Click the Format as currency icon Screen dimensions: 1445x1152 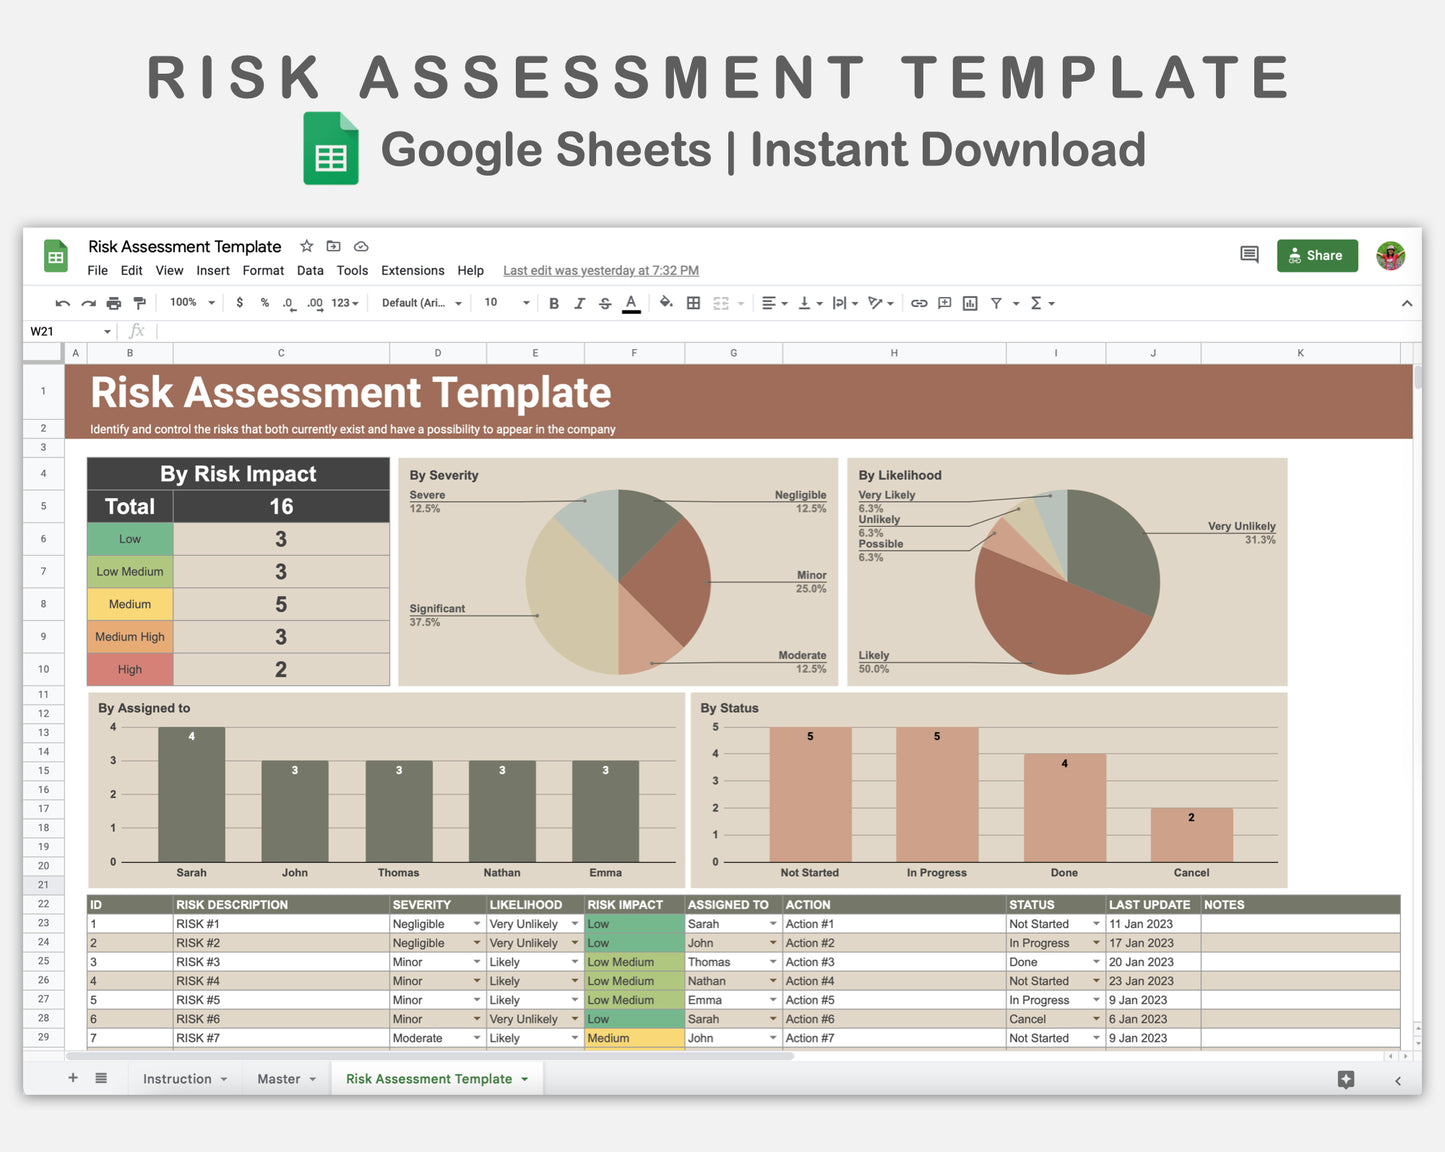tap(240, 303)
